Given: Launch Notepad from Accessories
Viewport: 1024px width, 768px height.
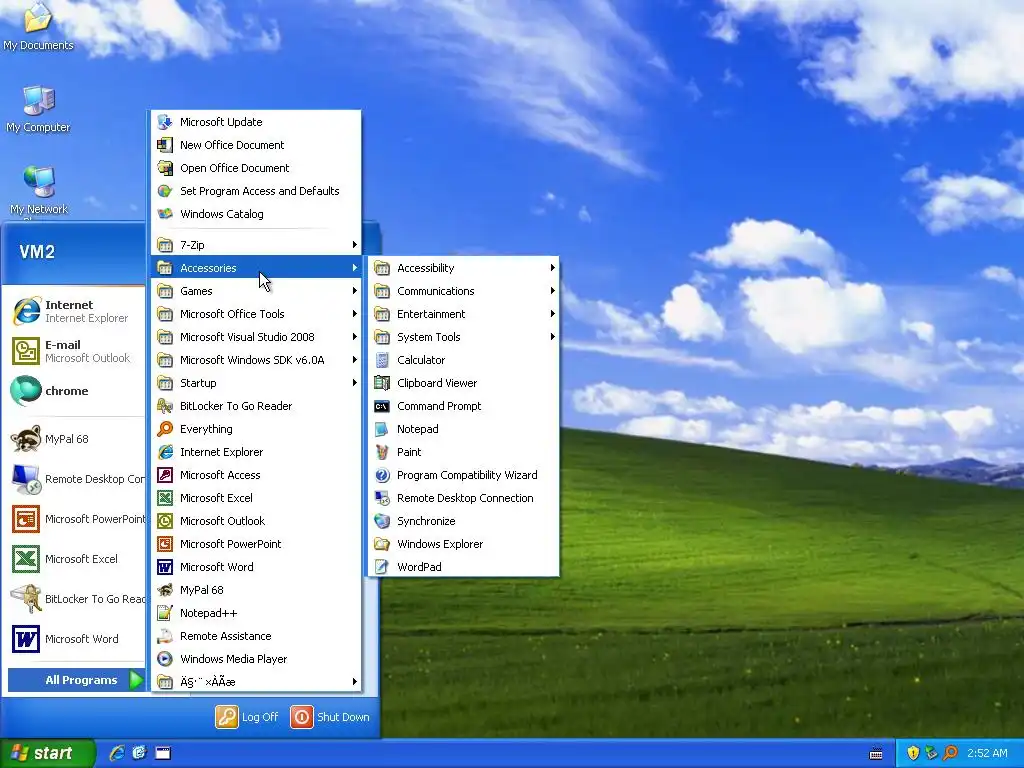Looking at the screenshot, I should coord(463,429).
